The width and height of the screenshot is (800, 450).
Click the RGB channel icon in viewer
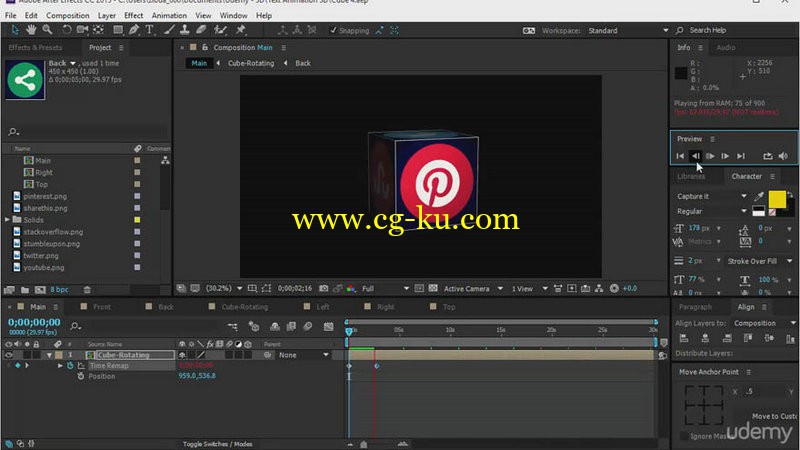pos(351,288)
